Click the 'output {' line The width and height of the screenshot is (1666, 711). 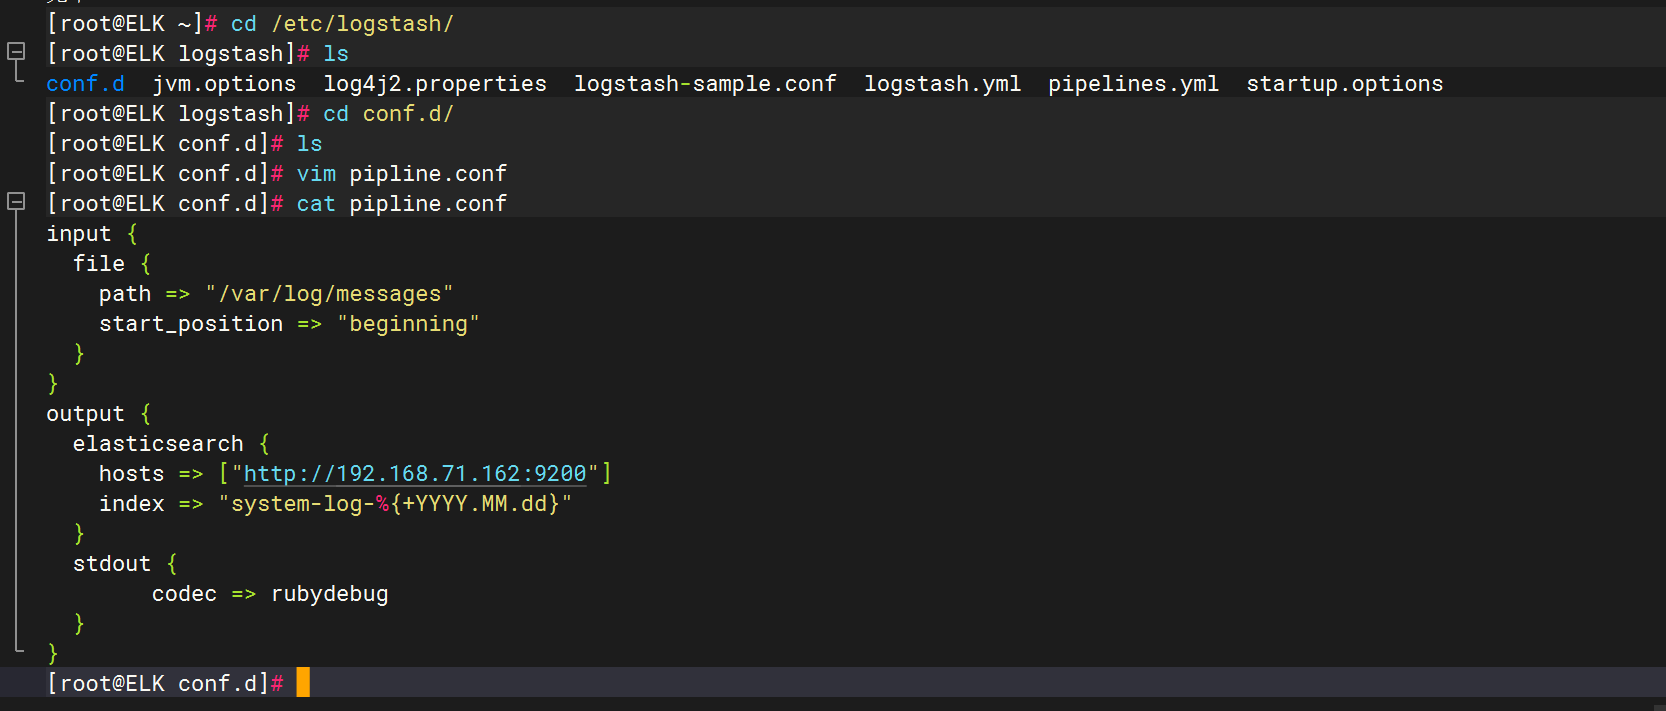(99, 414)
